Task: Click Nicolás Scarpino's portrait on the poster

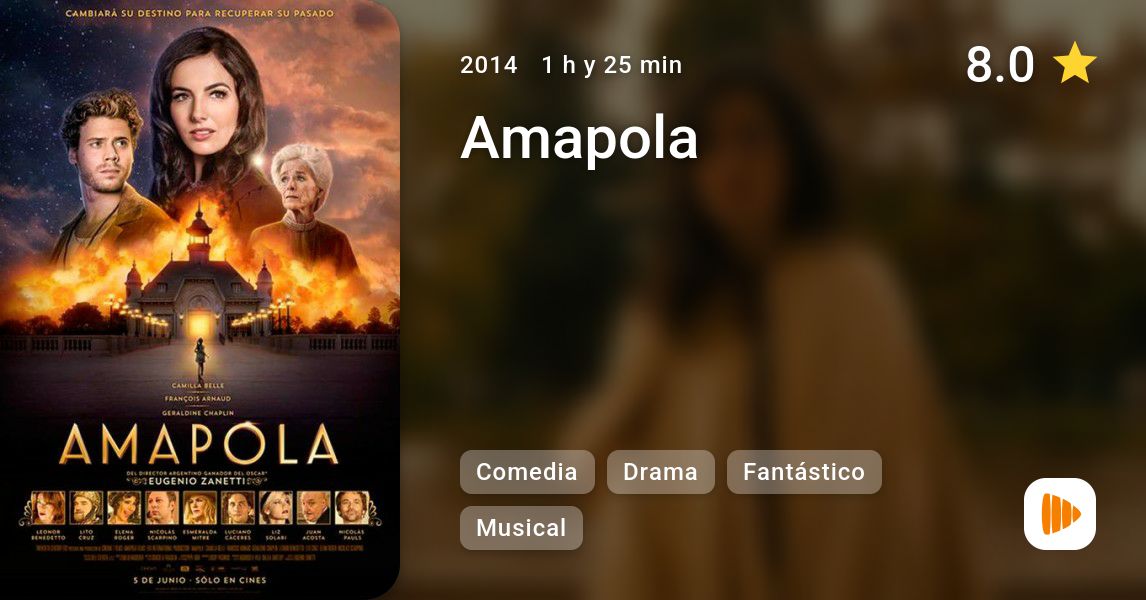Action: (x=162, y=508)
